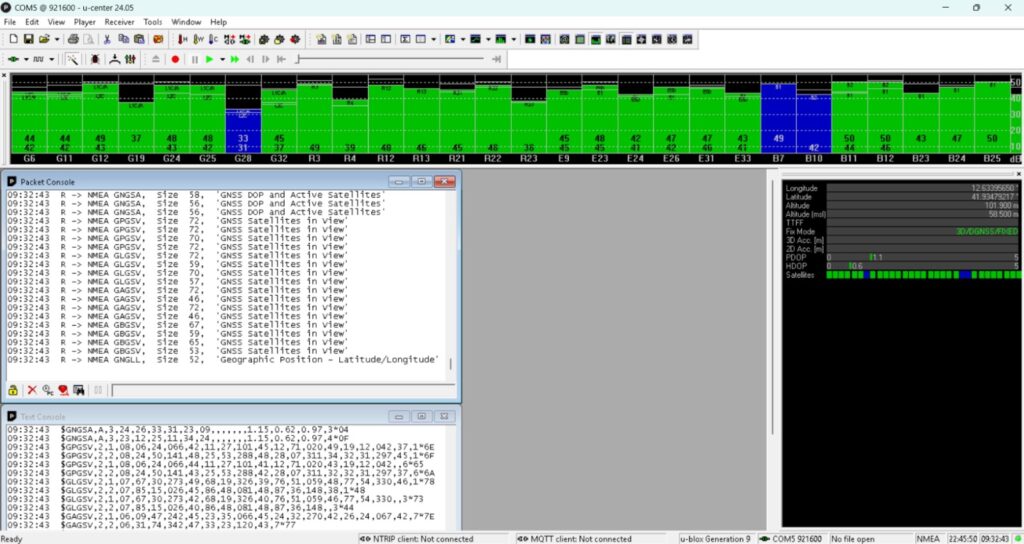Click the Packet Console filter icon

pos(63,390)
